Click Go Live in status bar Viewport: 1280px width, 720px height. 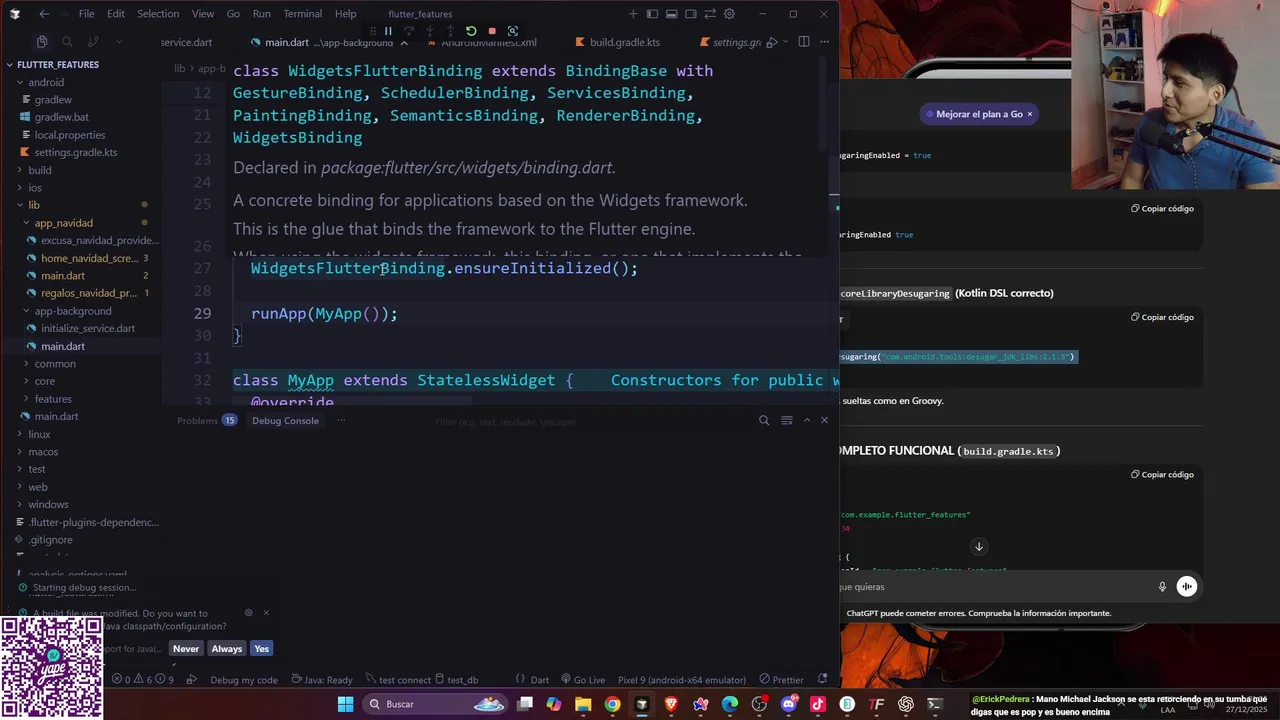(583, 680)
